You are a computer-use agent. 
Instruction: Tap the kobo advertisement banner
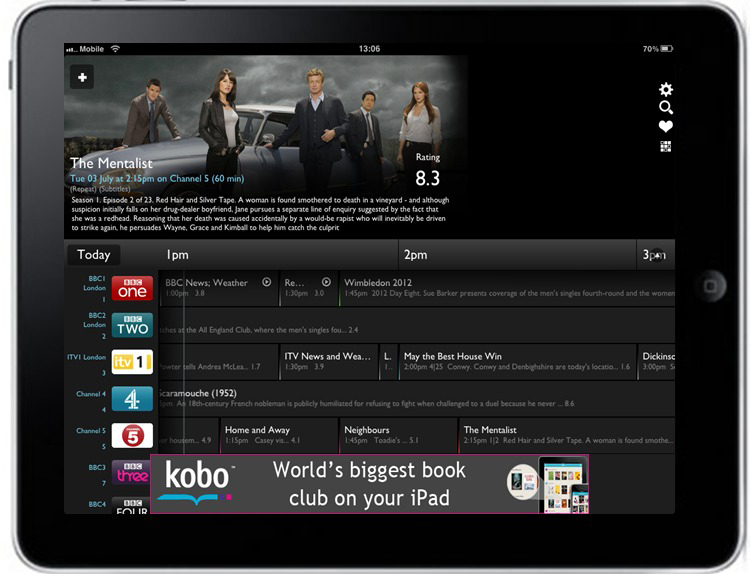(x=369, y=484)
